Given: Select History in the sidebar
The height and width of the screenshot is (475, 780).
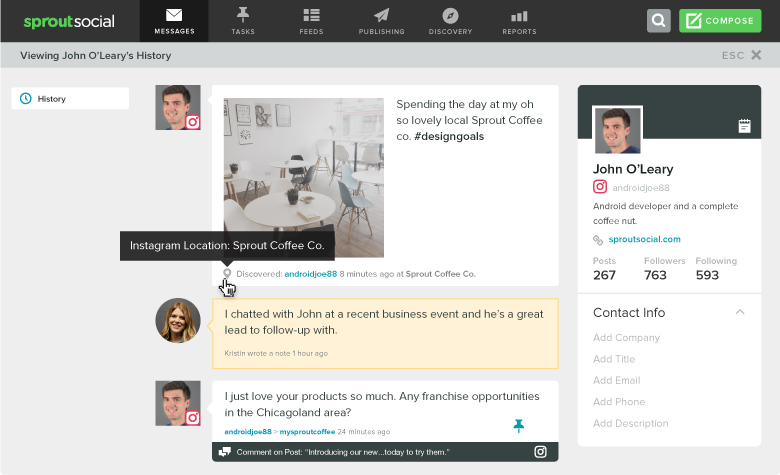Looking at the screenshot, I should tap(70, 98).
